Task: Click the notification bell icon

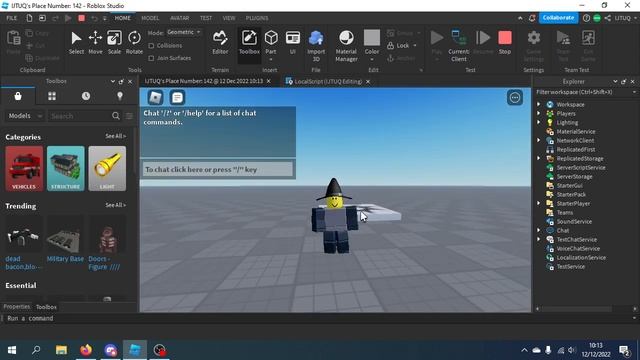Action: 532,18
